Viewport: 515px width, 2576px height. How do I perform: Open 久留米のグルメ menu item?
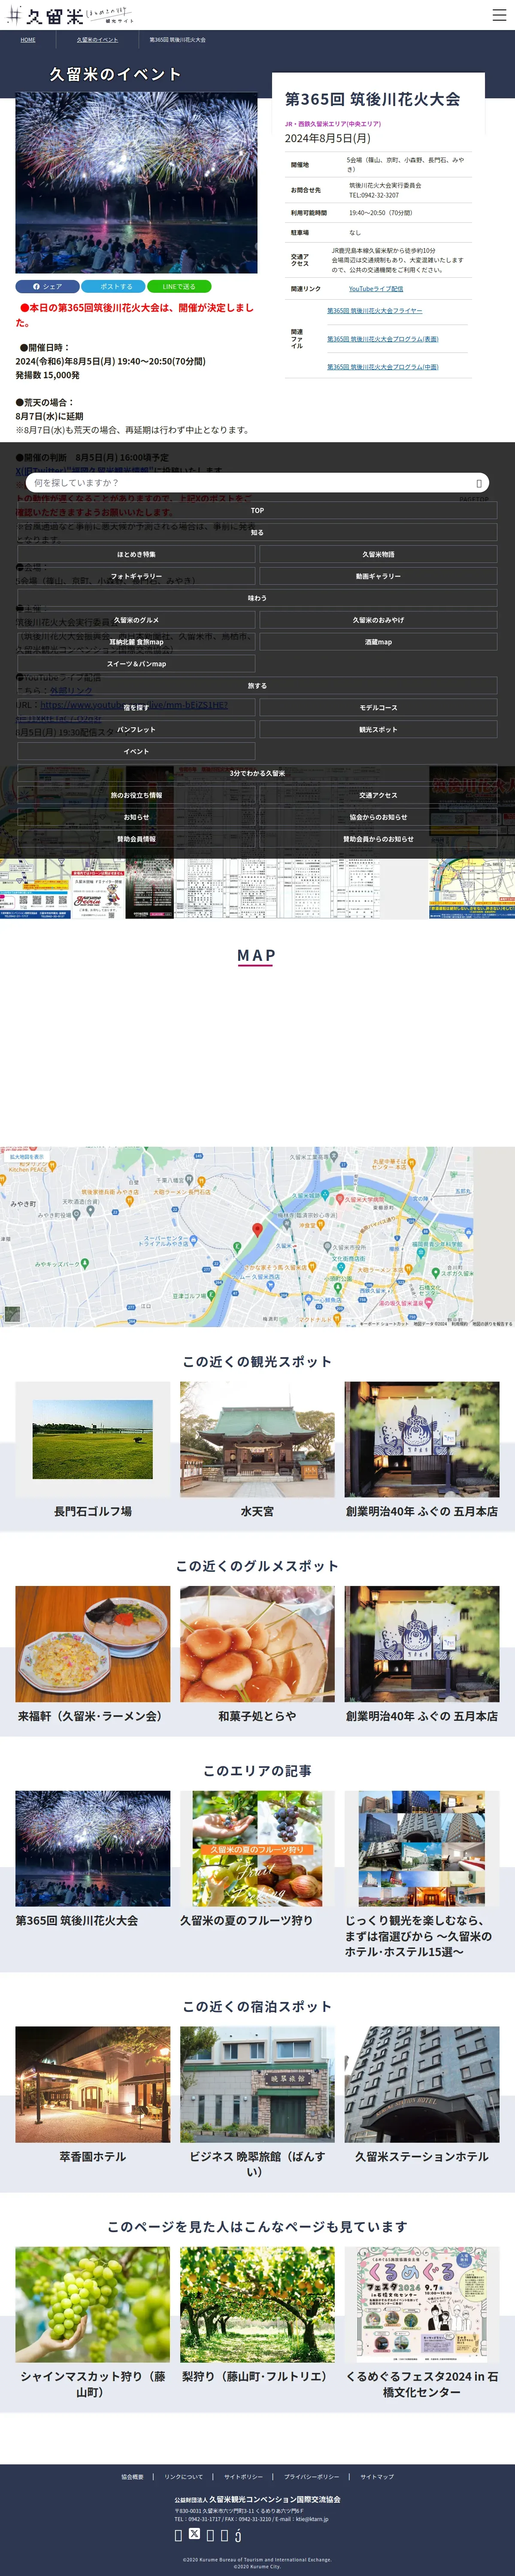tap(136, 620)
